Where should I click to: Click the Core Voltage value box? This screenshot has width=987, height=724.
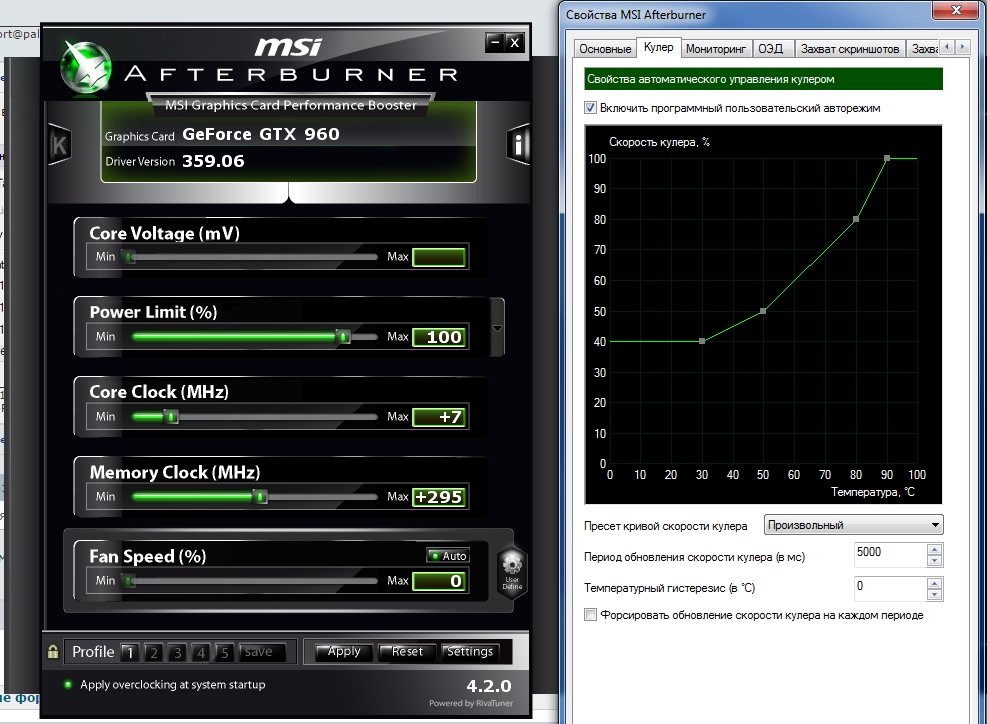(x=439, y=257)
